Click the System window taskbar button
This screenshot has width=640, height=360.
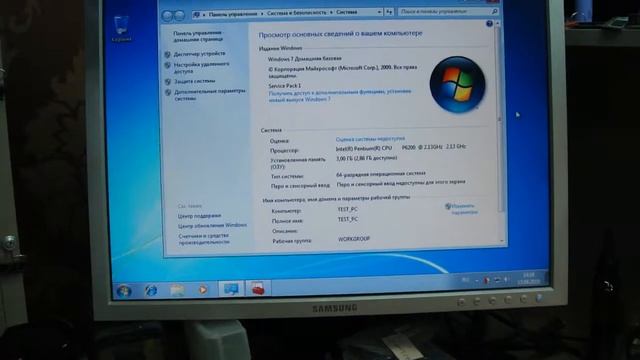pyautogui.click(x=231, y=289)
